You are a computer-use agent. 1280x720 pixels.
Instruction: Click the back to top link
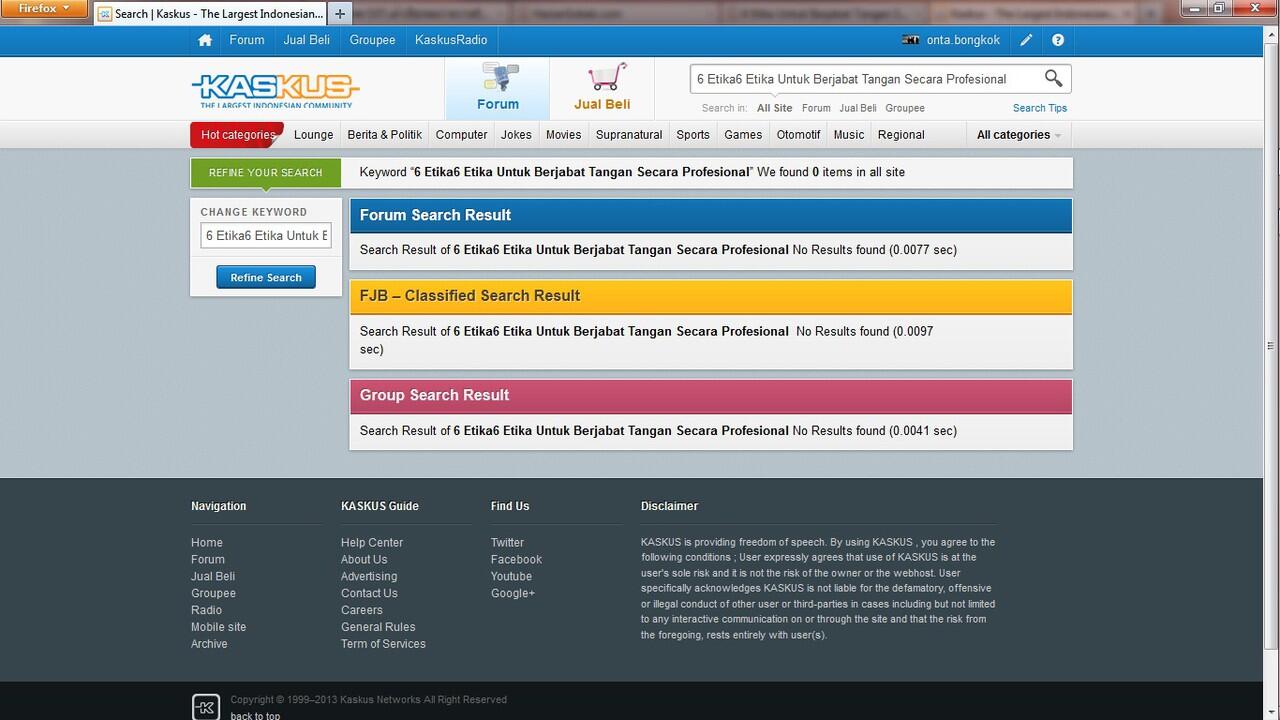coord(255,715)
